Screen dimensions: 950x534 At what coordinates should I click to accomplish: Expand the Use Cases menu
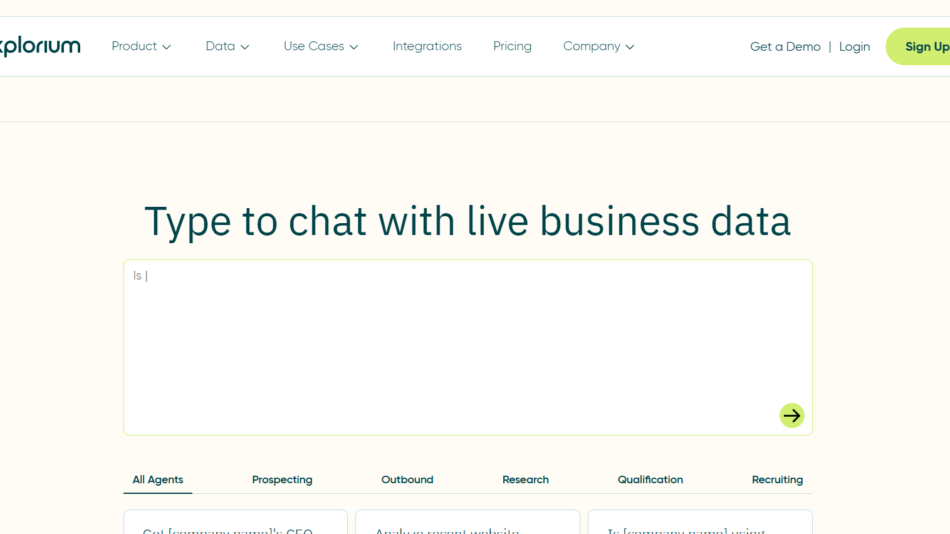tap(320, 46)
